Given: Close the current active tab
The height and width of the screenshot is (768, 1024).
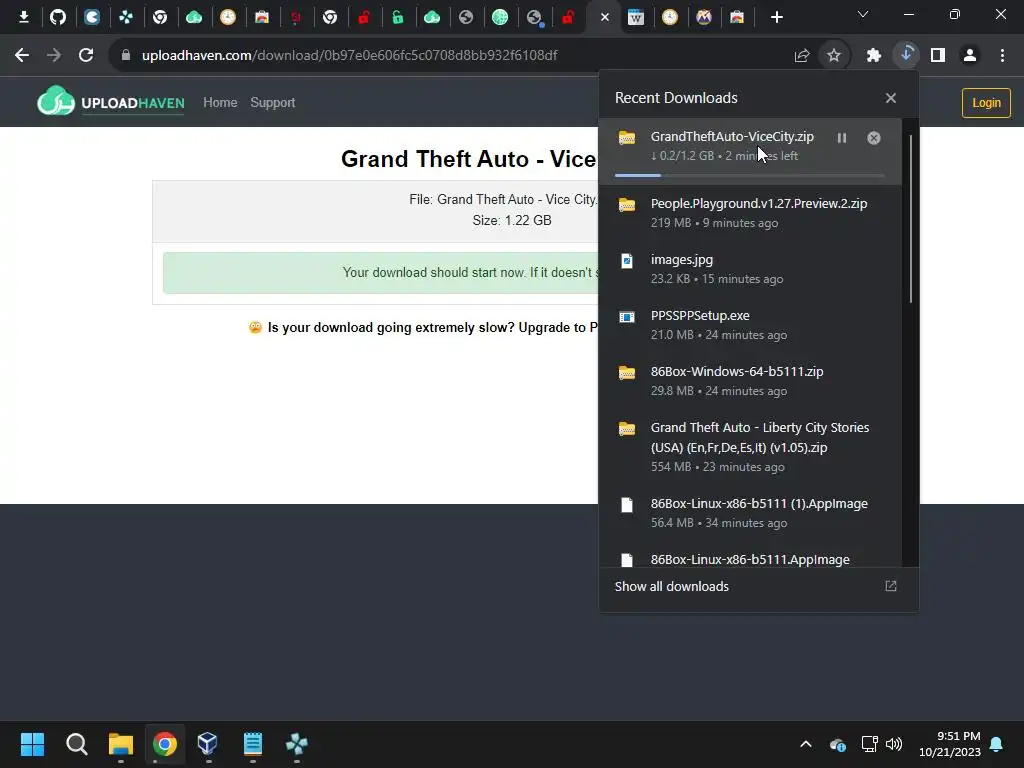Looking at the screenshot, I should coord(605,17).
